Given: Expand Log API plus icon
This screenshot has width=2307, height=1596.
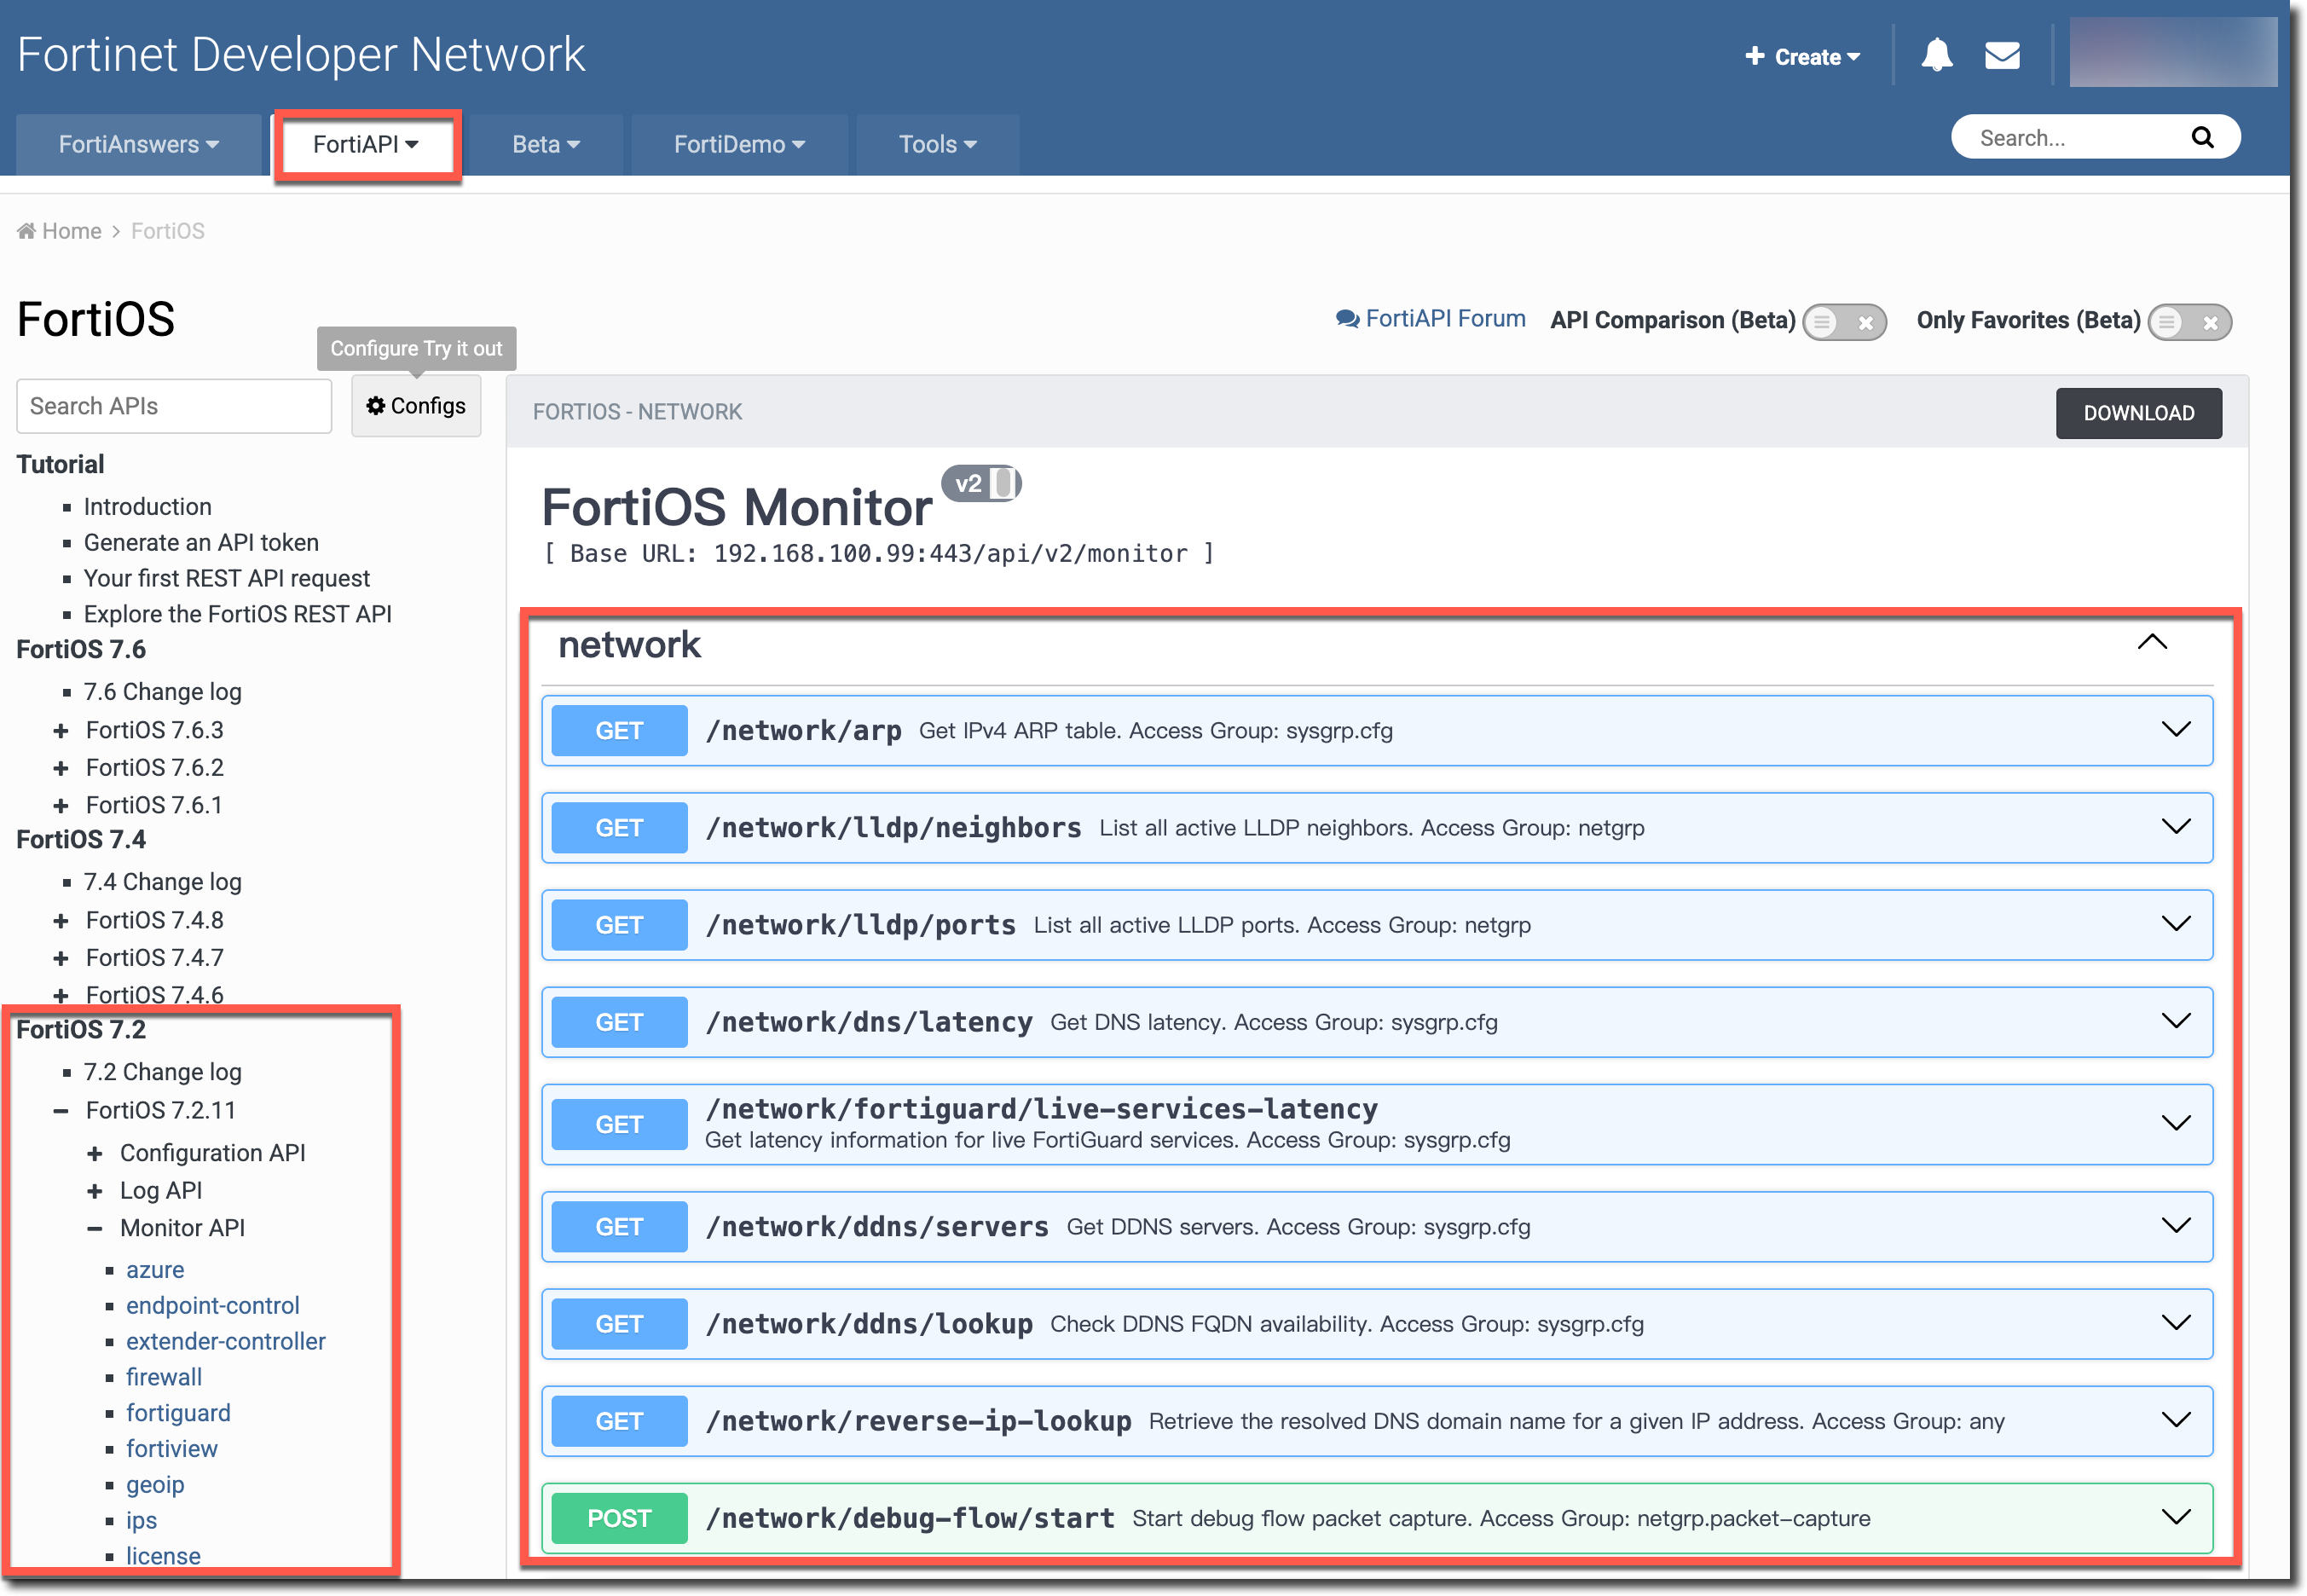Looking at the screenshot, I should 95,1191.
